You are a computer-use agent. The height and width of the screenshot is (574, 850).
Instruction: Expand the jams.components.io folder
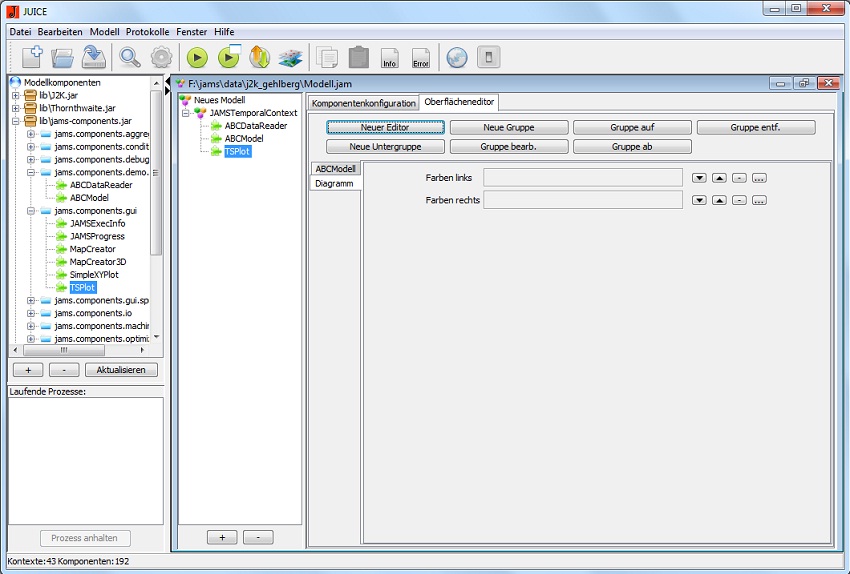click(31, 313)
